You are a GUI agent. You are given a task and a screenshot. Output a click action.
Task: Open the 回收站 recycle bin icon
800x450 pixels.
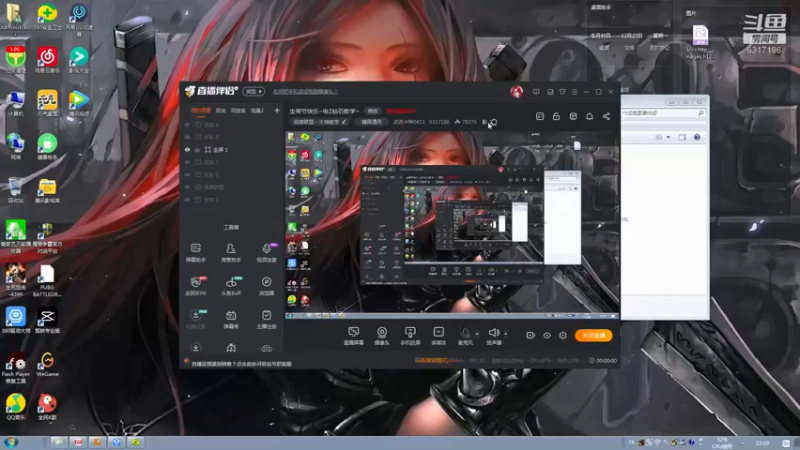(x=15, y=190)
